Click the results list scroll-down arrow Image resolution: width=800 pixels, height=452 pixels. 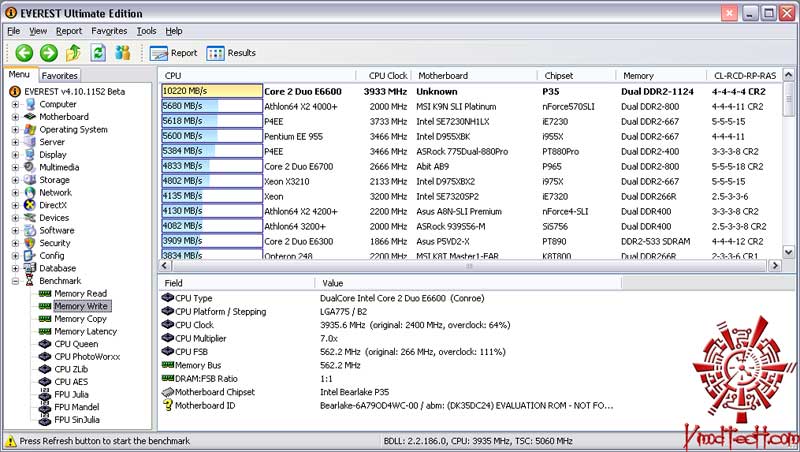point(789,252)
